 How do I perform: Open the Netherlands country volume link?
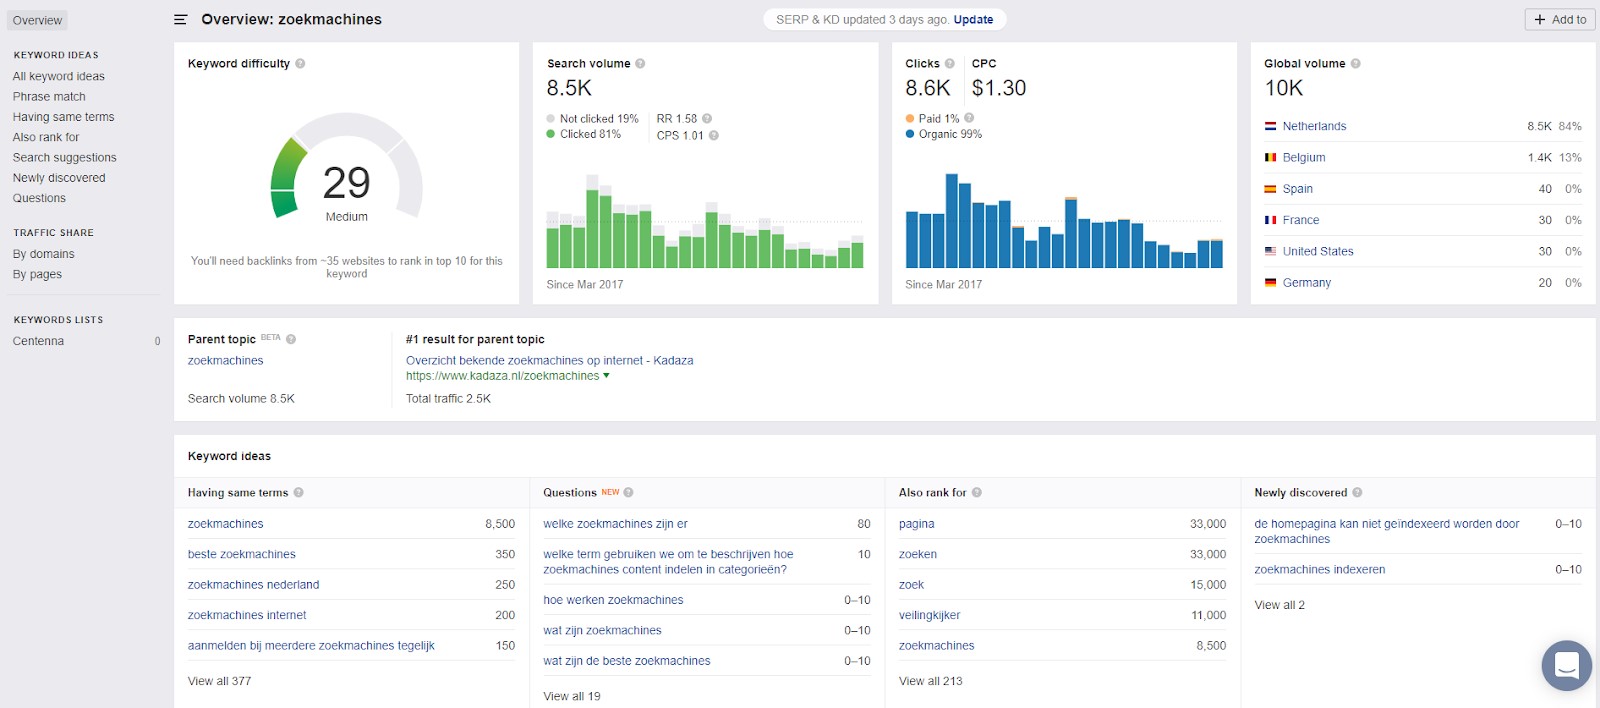tap(1314, 126)
